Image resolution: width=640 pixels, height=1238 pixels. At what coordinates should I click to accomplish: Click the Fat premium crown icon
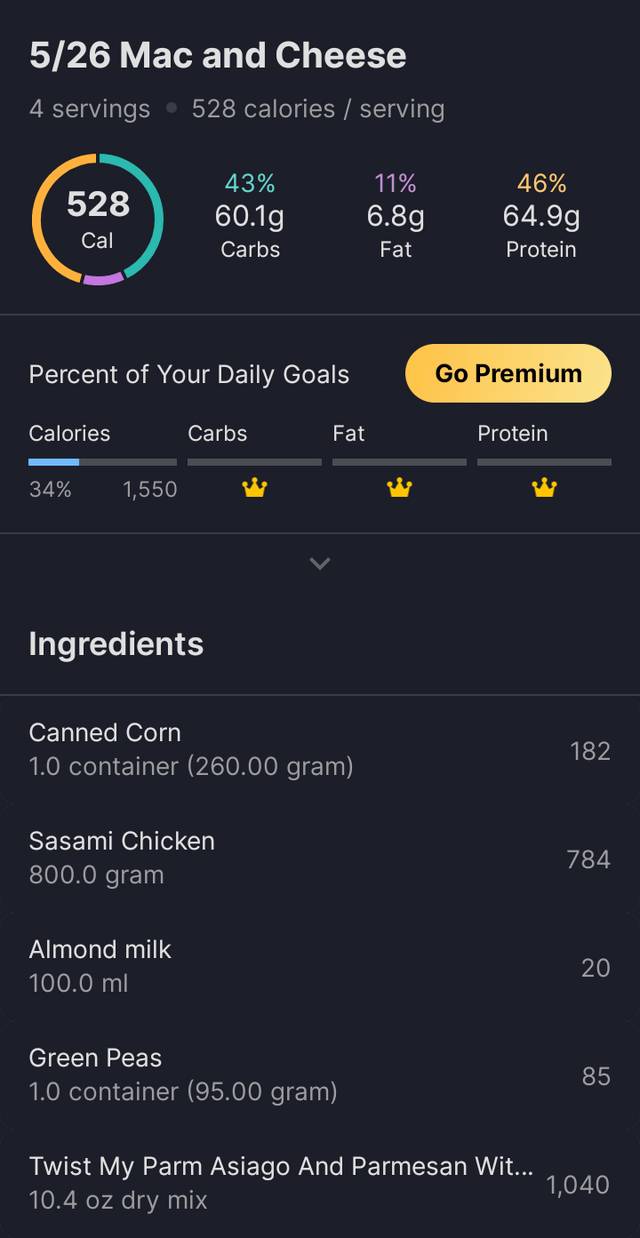pos(399,488)
